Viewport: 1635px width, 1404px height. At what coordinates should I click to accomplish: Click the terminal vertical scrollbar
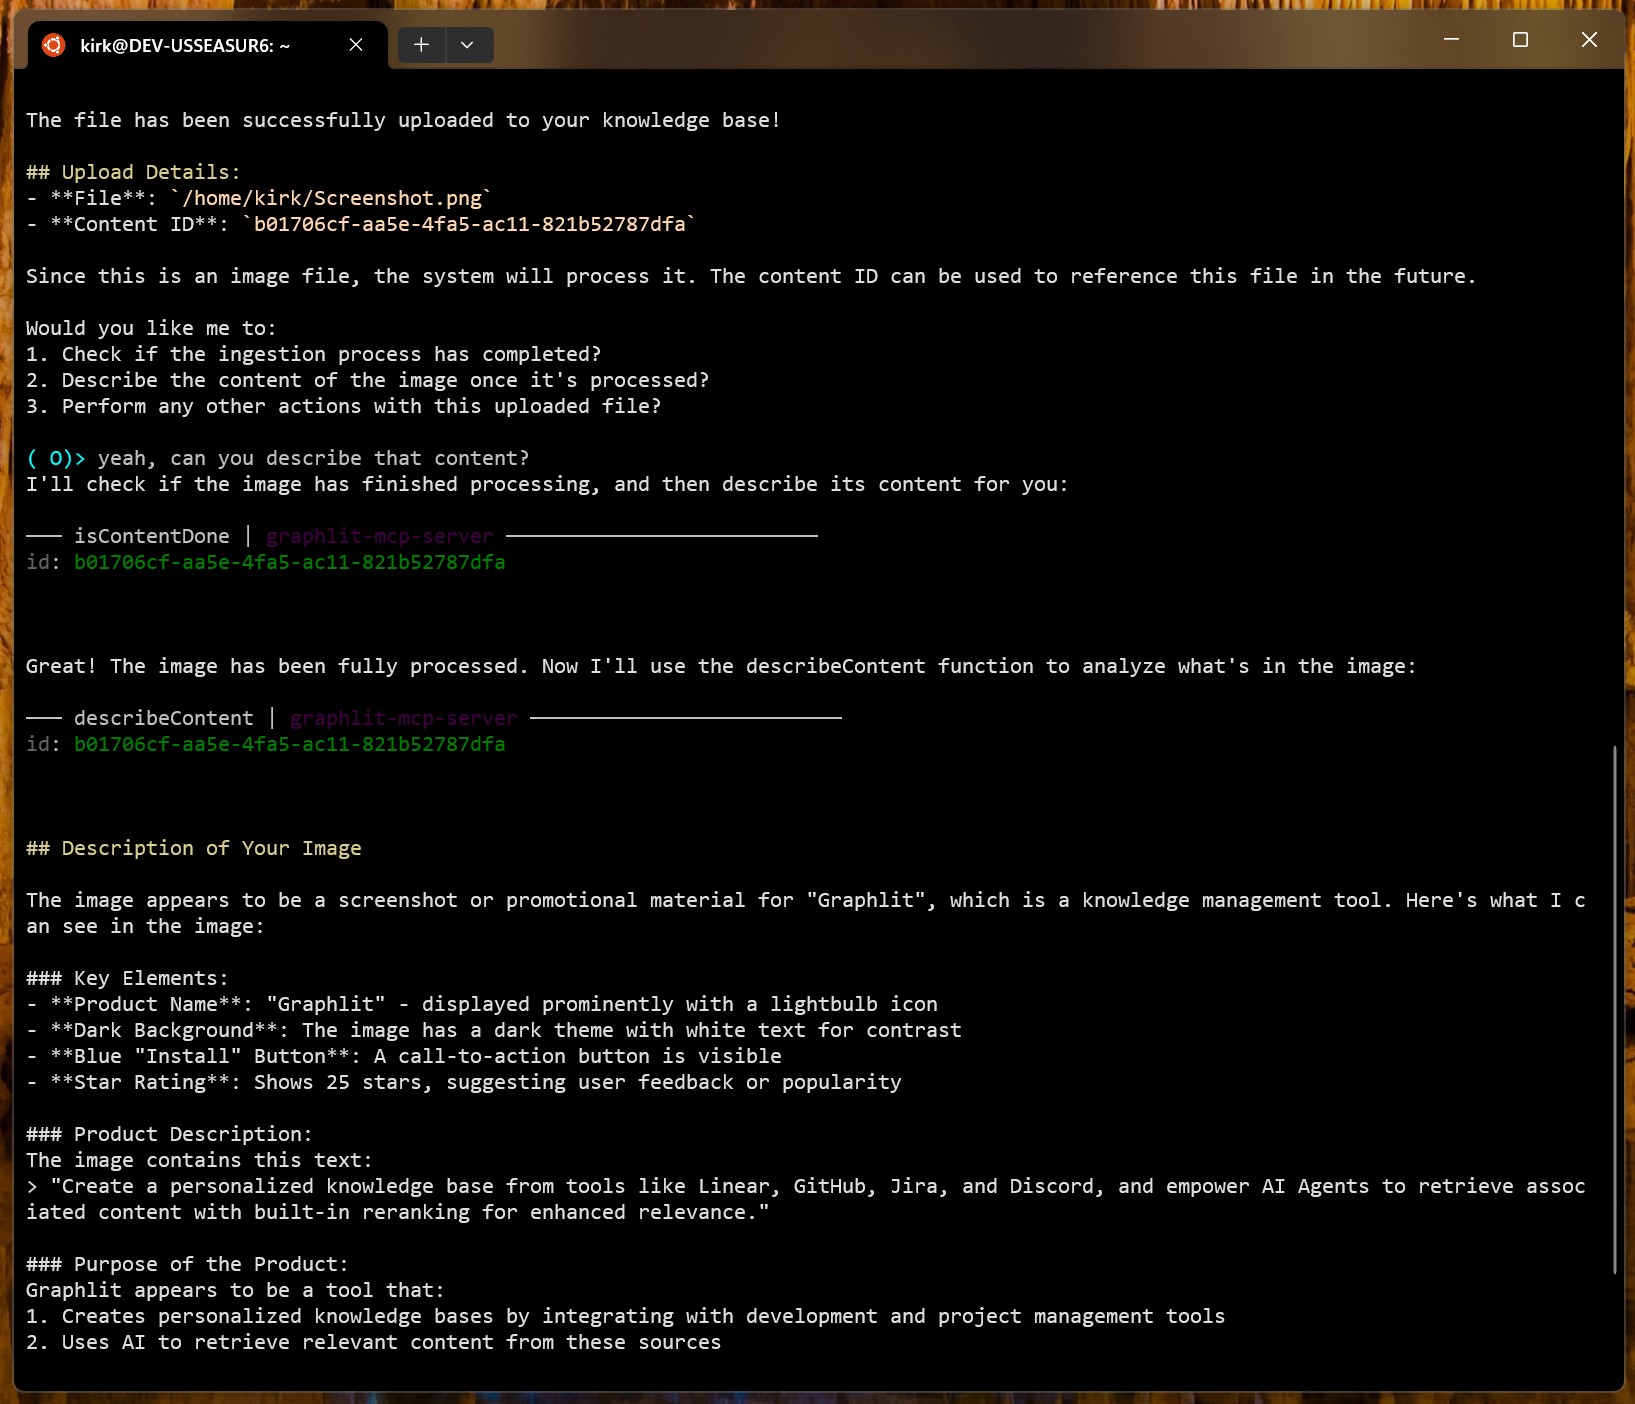1614,1009
